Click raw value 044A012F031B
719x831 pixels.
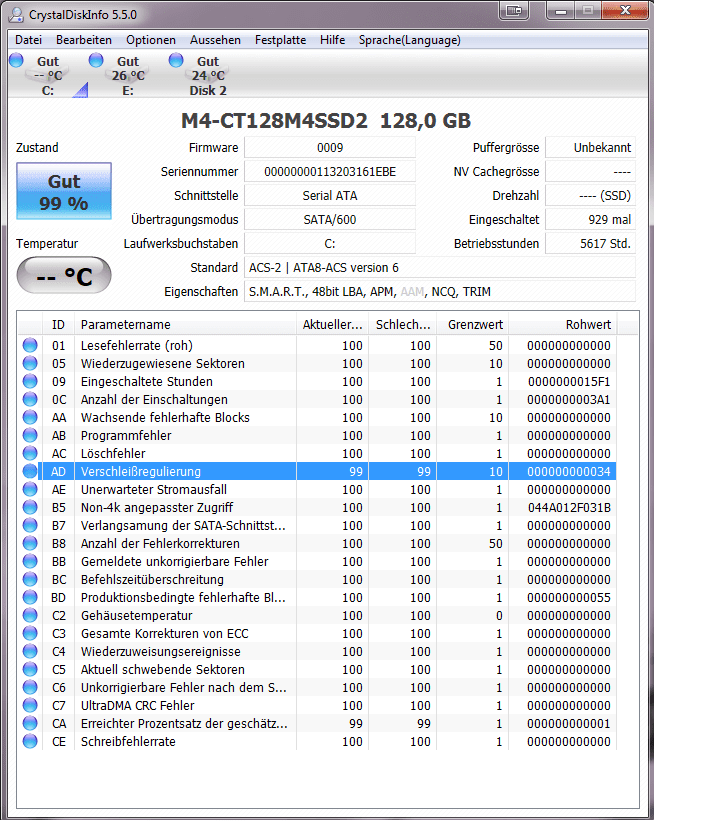click(569, 508)
